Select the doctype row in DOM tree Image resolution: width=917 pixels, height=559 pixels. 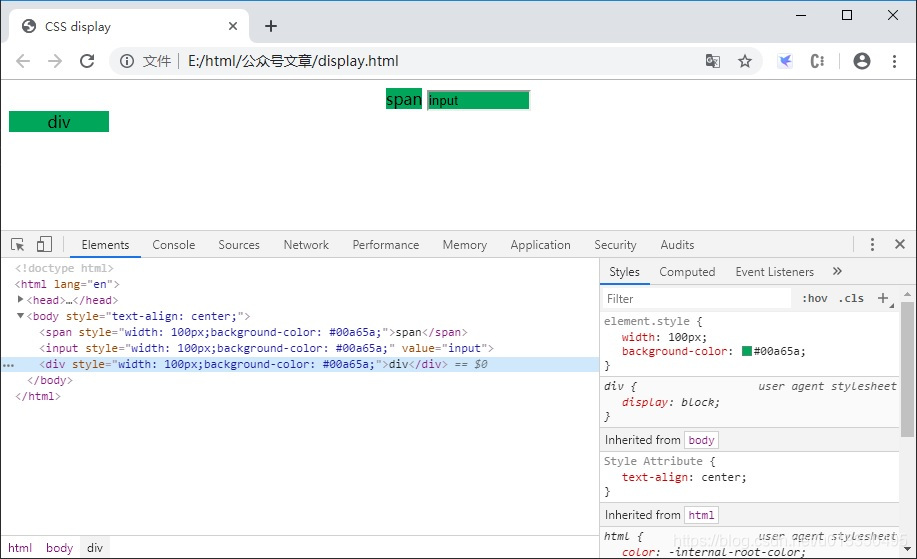[x=64, y=268]
